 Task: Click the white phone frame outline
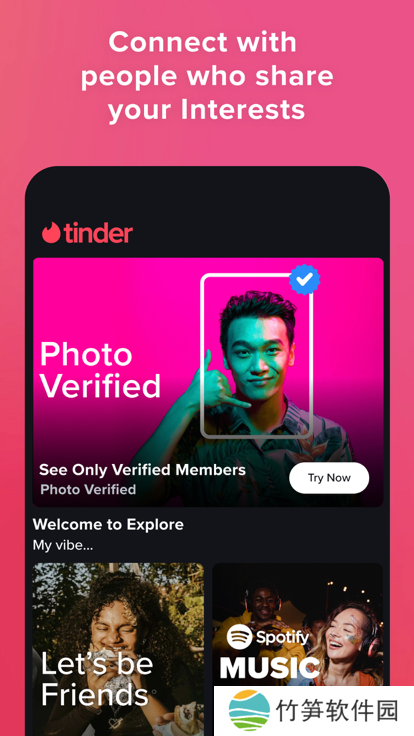[x=257, y=356]
